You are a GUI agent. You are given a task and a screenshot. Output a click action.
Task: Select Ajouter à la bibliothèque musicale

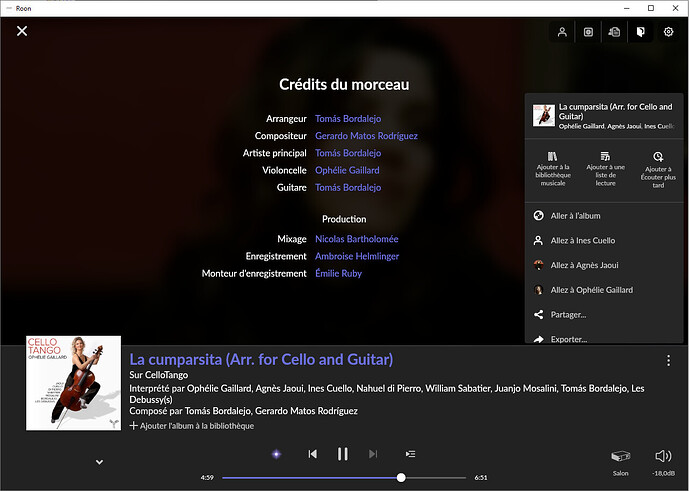[553, 168]
